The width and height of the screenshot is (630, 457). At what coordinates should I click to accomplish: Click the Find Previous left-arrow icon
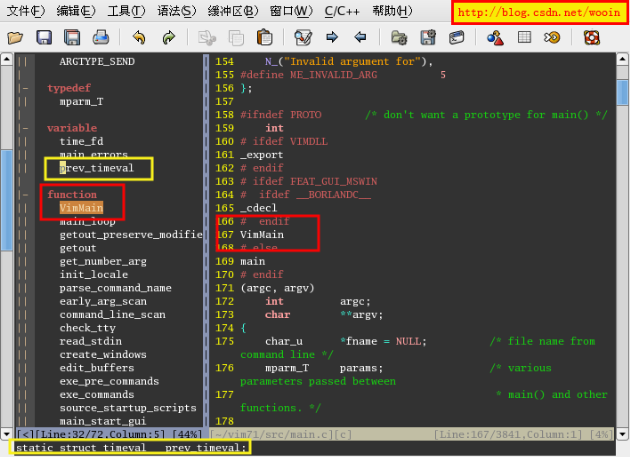pos(360,38)
